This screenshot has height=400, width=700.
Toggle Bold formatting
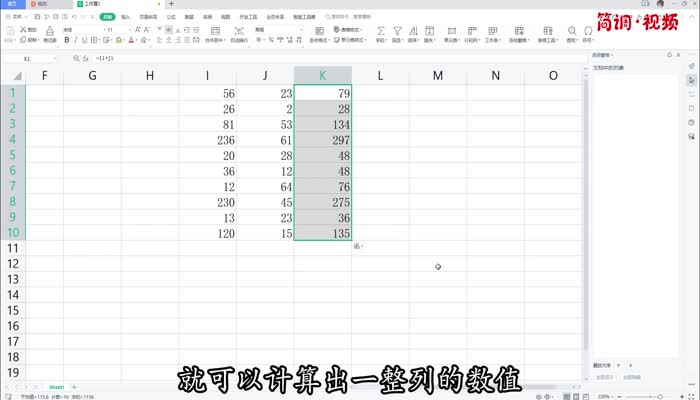65,41
